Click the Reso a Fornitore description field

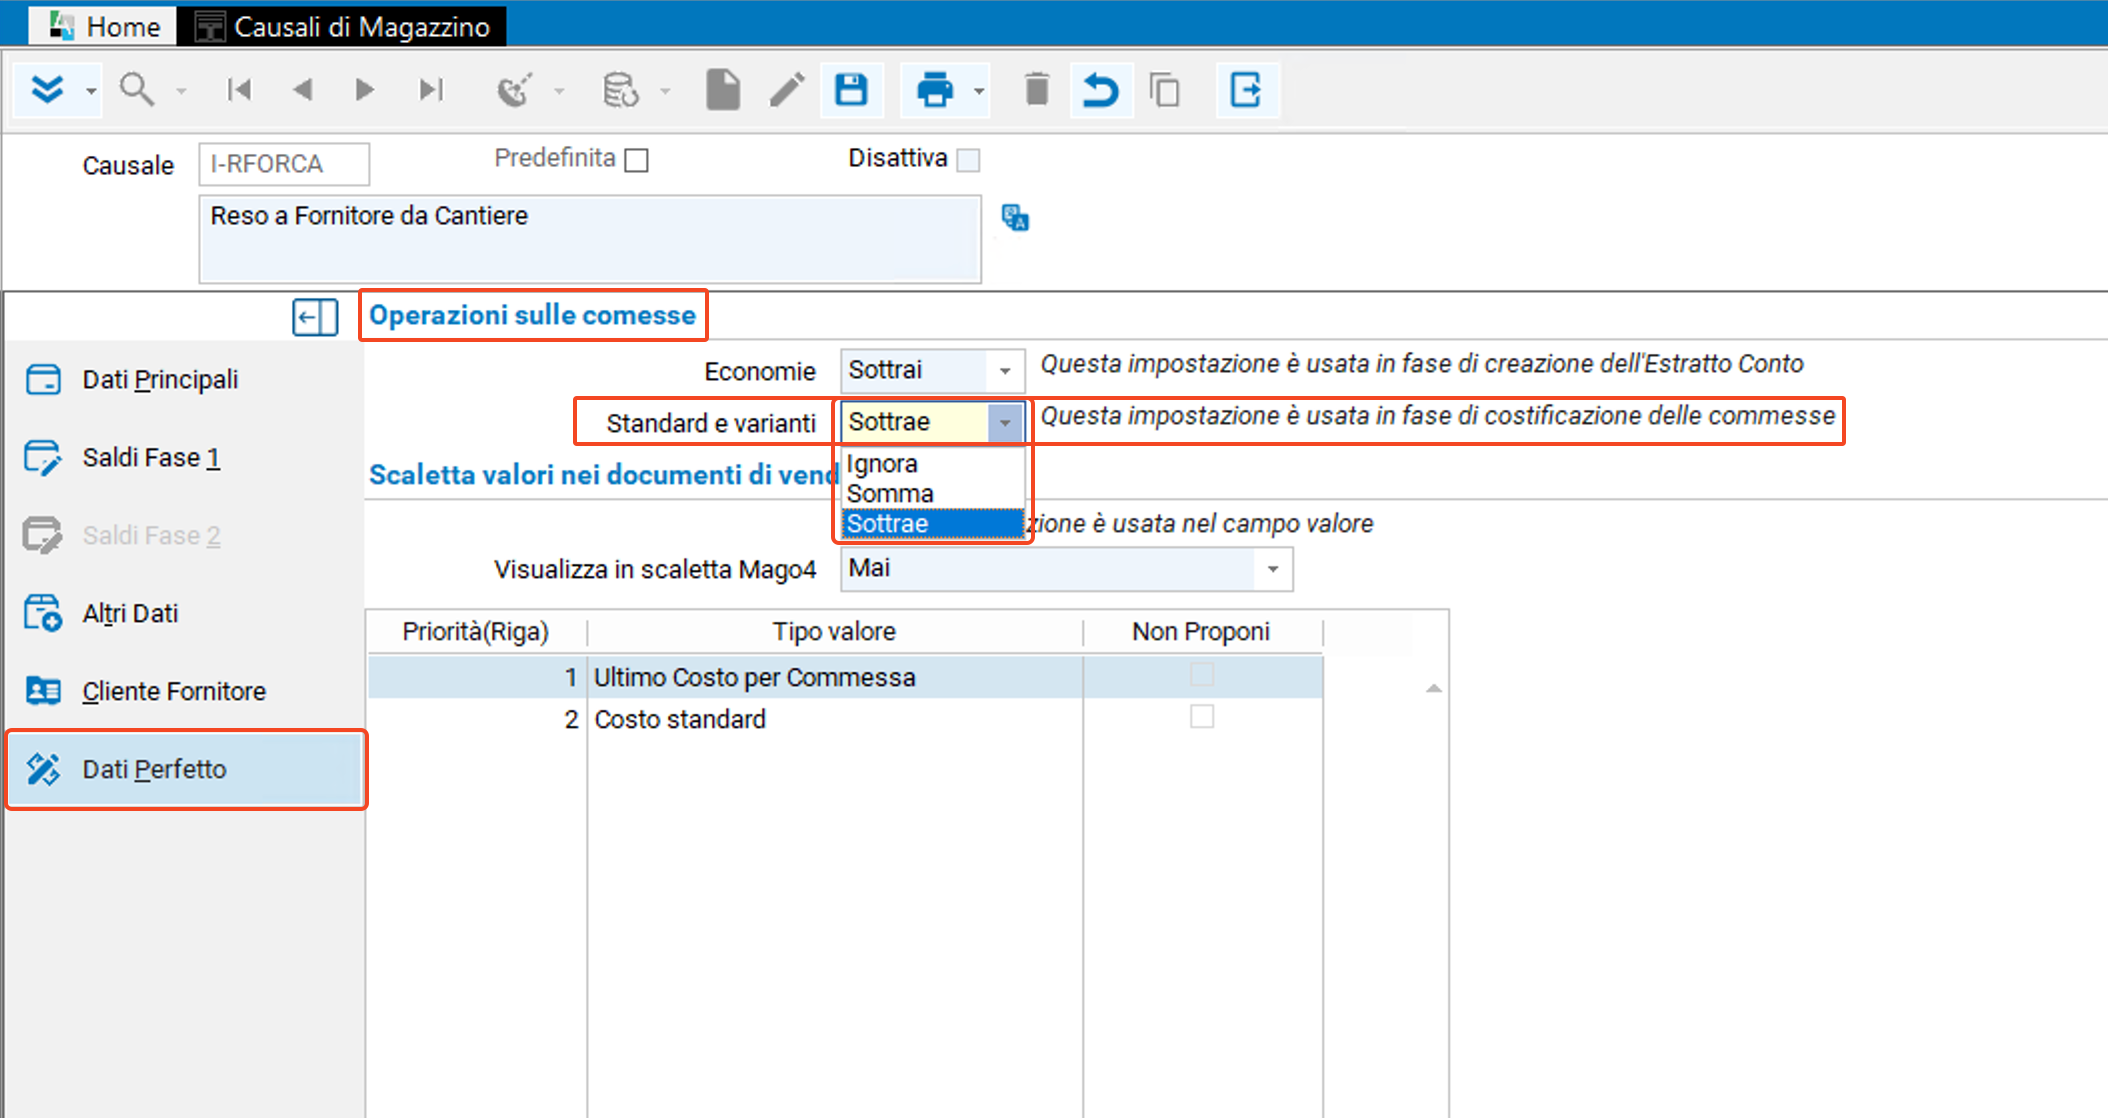click(590, 239)
